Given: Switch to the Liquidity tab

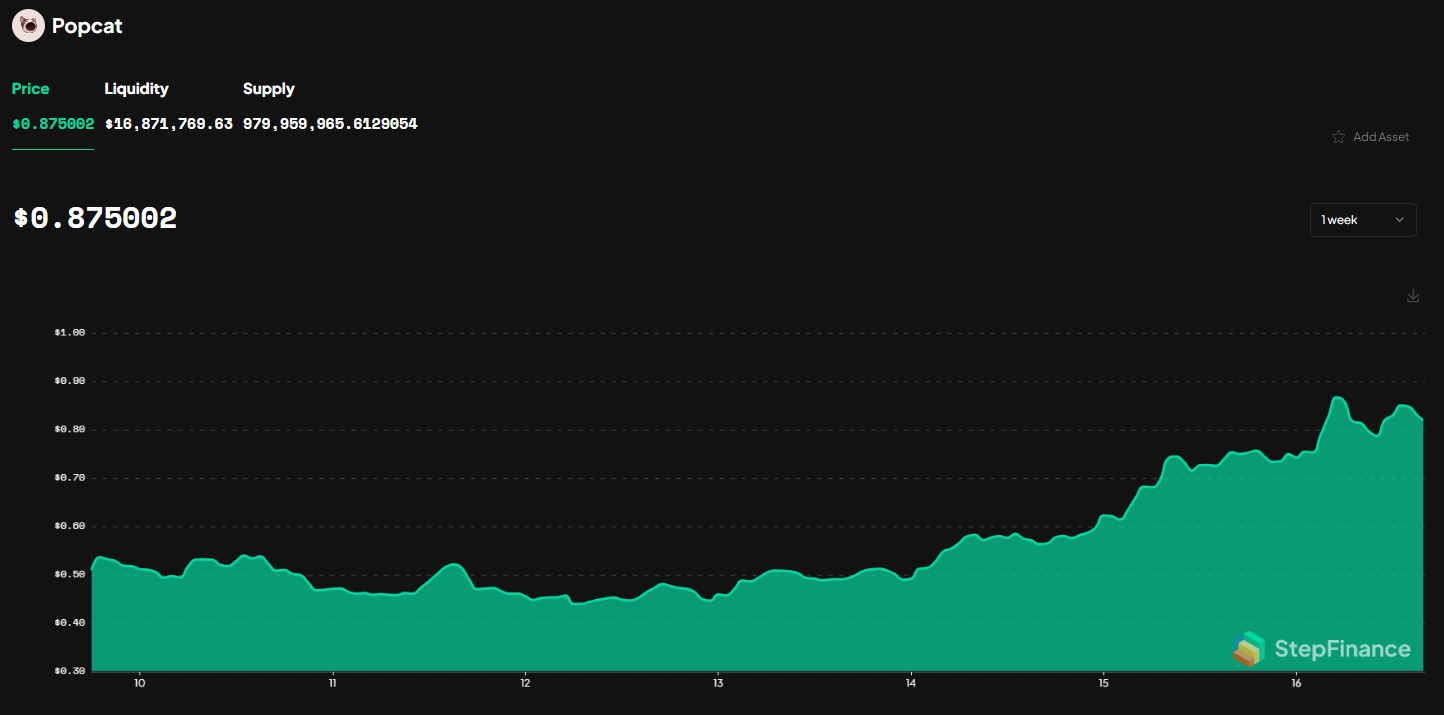Looking at the screenshot, I should pos(136,89).
